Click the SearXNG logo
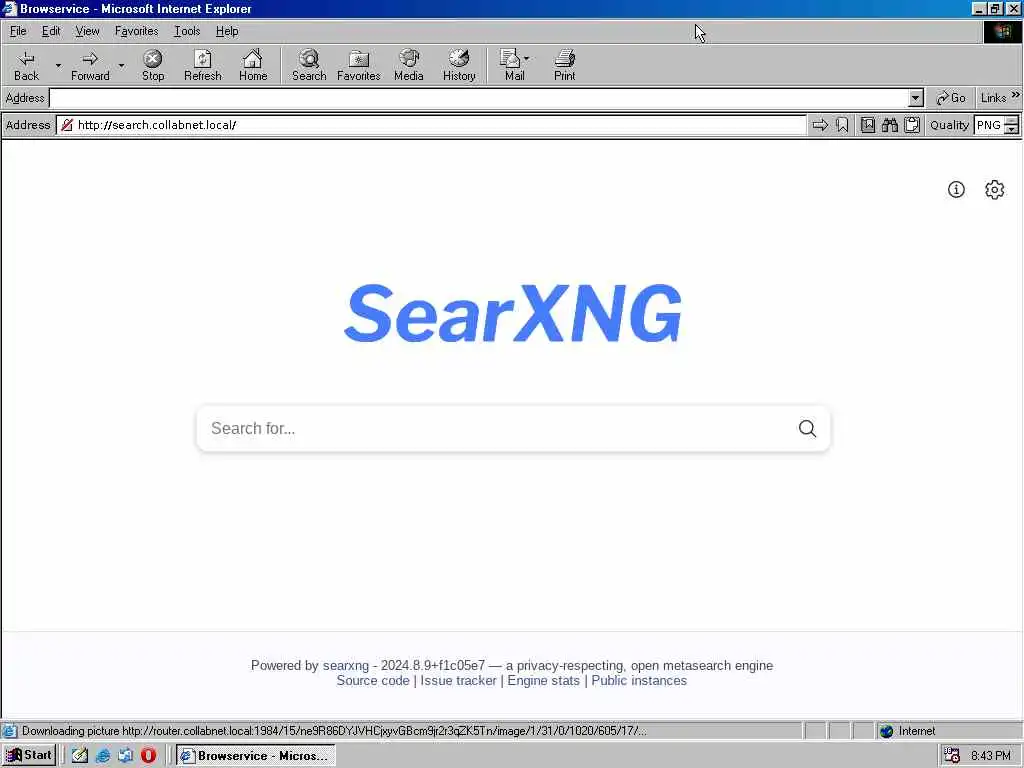 513,313
